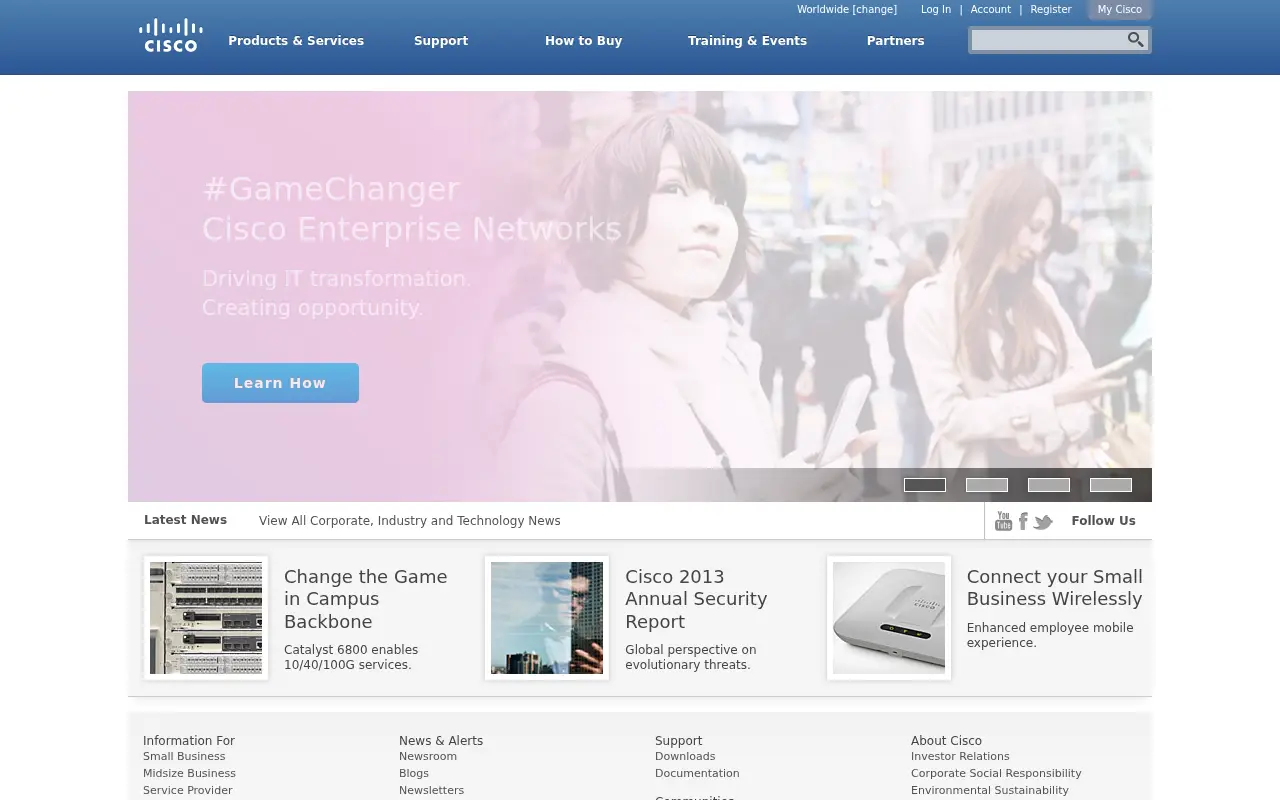Viewport: 1280px width, 800px height.
Task: Click the Learn How button
Action: point(280,383)
